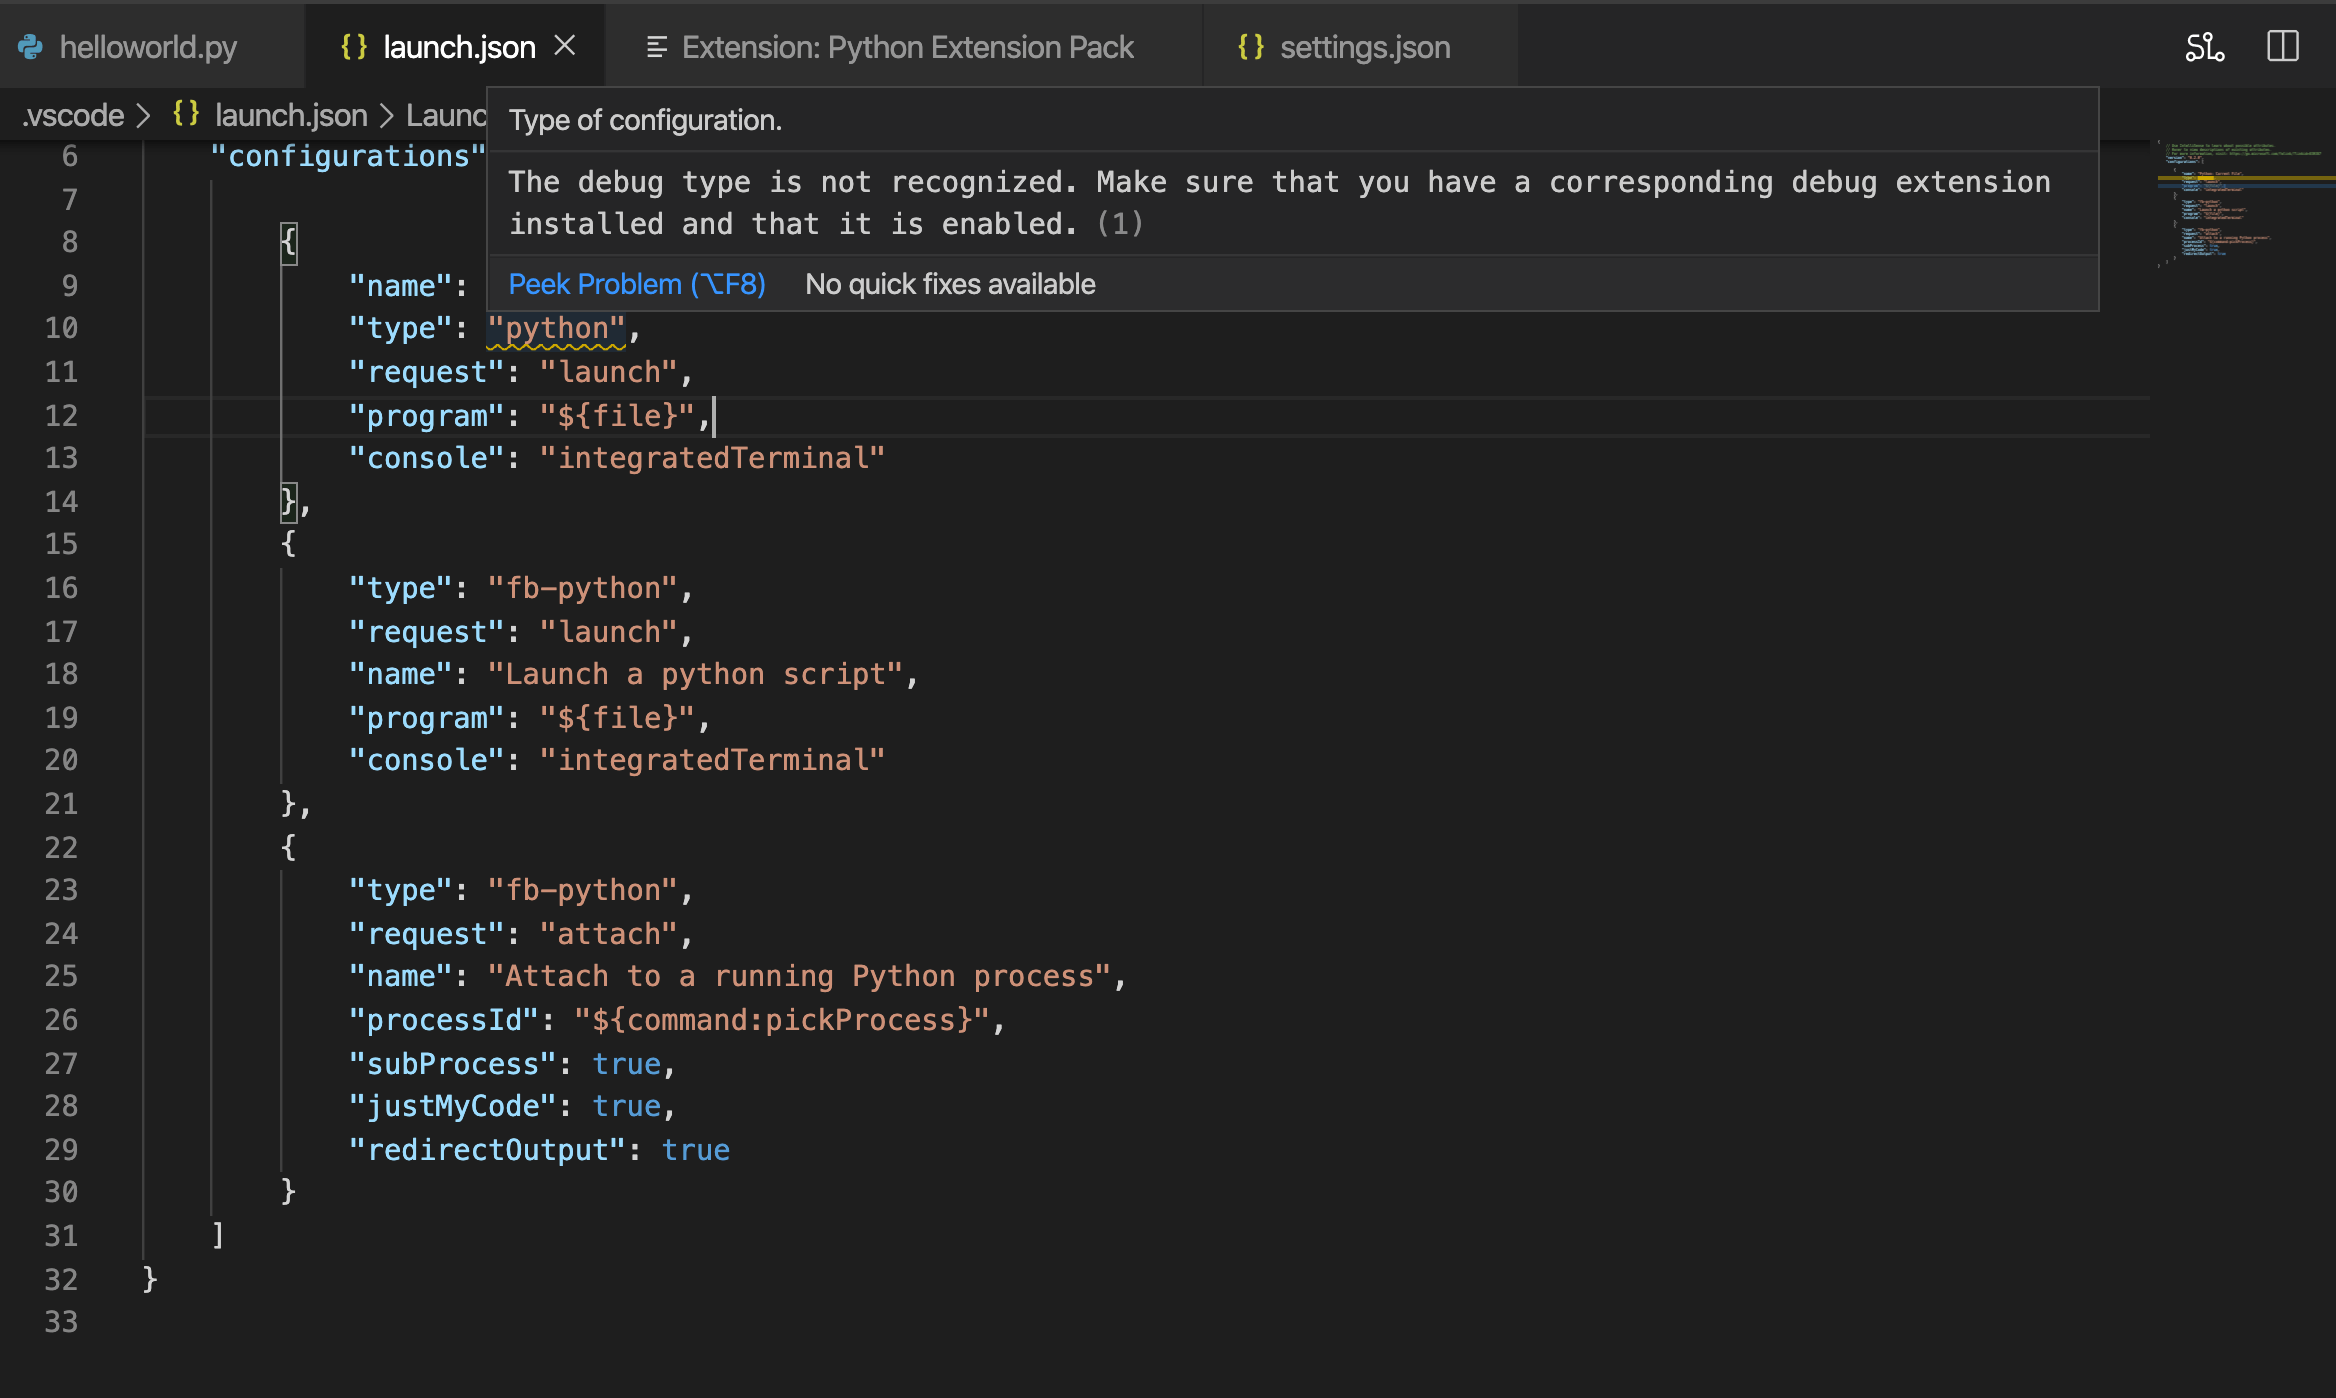The height and width of the screenshot is (1398, 2336).
Task: Click the Python logo on the helloworld.py tab
Action: (x=33, y=46)
